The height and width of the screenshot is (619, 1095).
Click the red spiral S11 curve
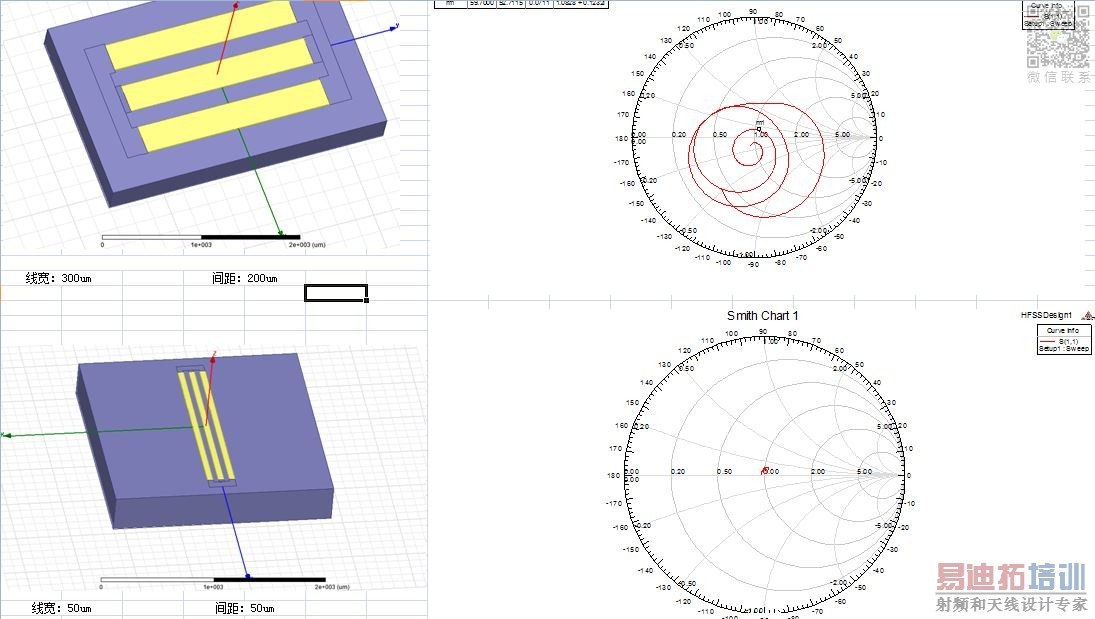click(756, 161)
